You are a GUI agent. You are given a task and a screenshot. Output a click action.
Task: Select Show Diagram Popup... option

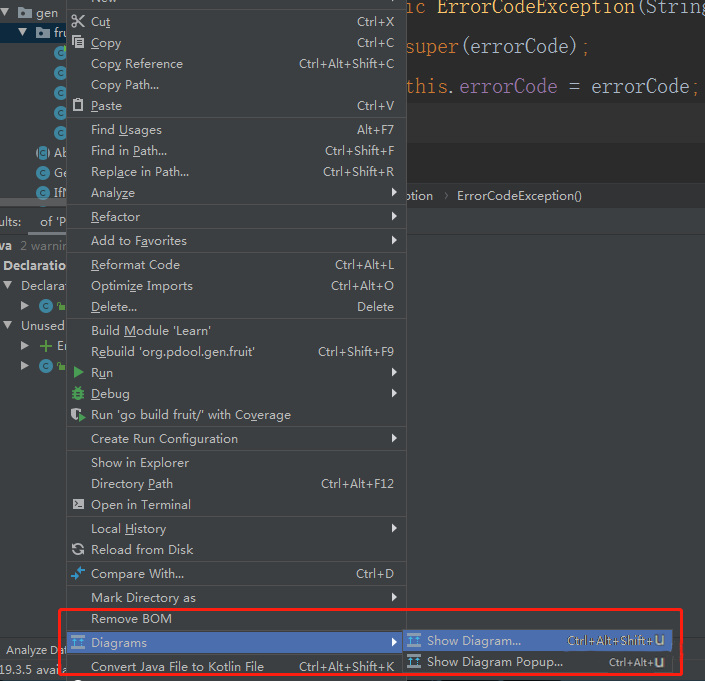point(494,662)
